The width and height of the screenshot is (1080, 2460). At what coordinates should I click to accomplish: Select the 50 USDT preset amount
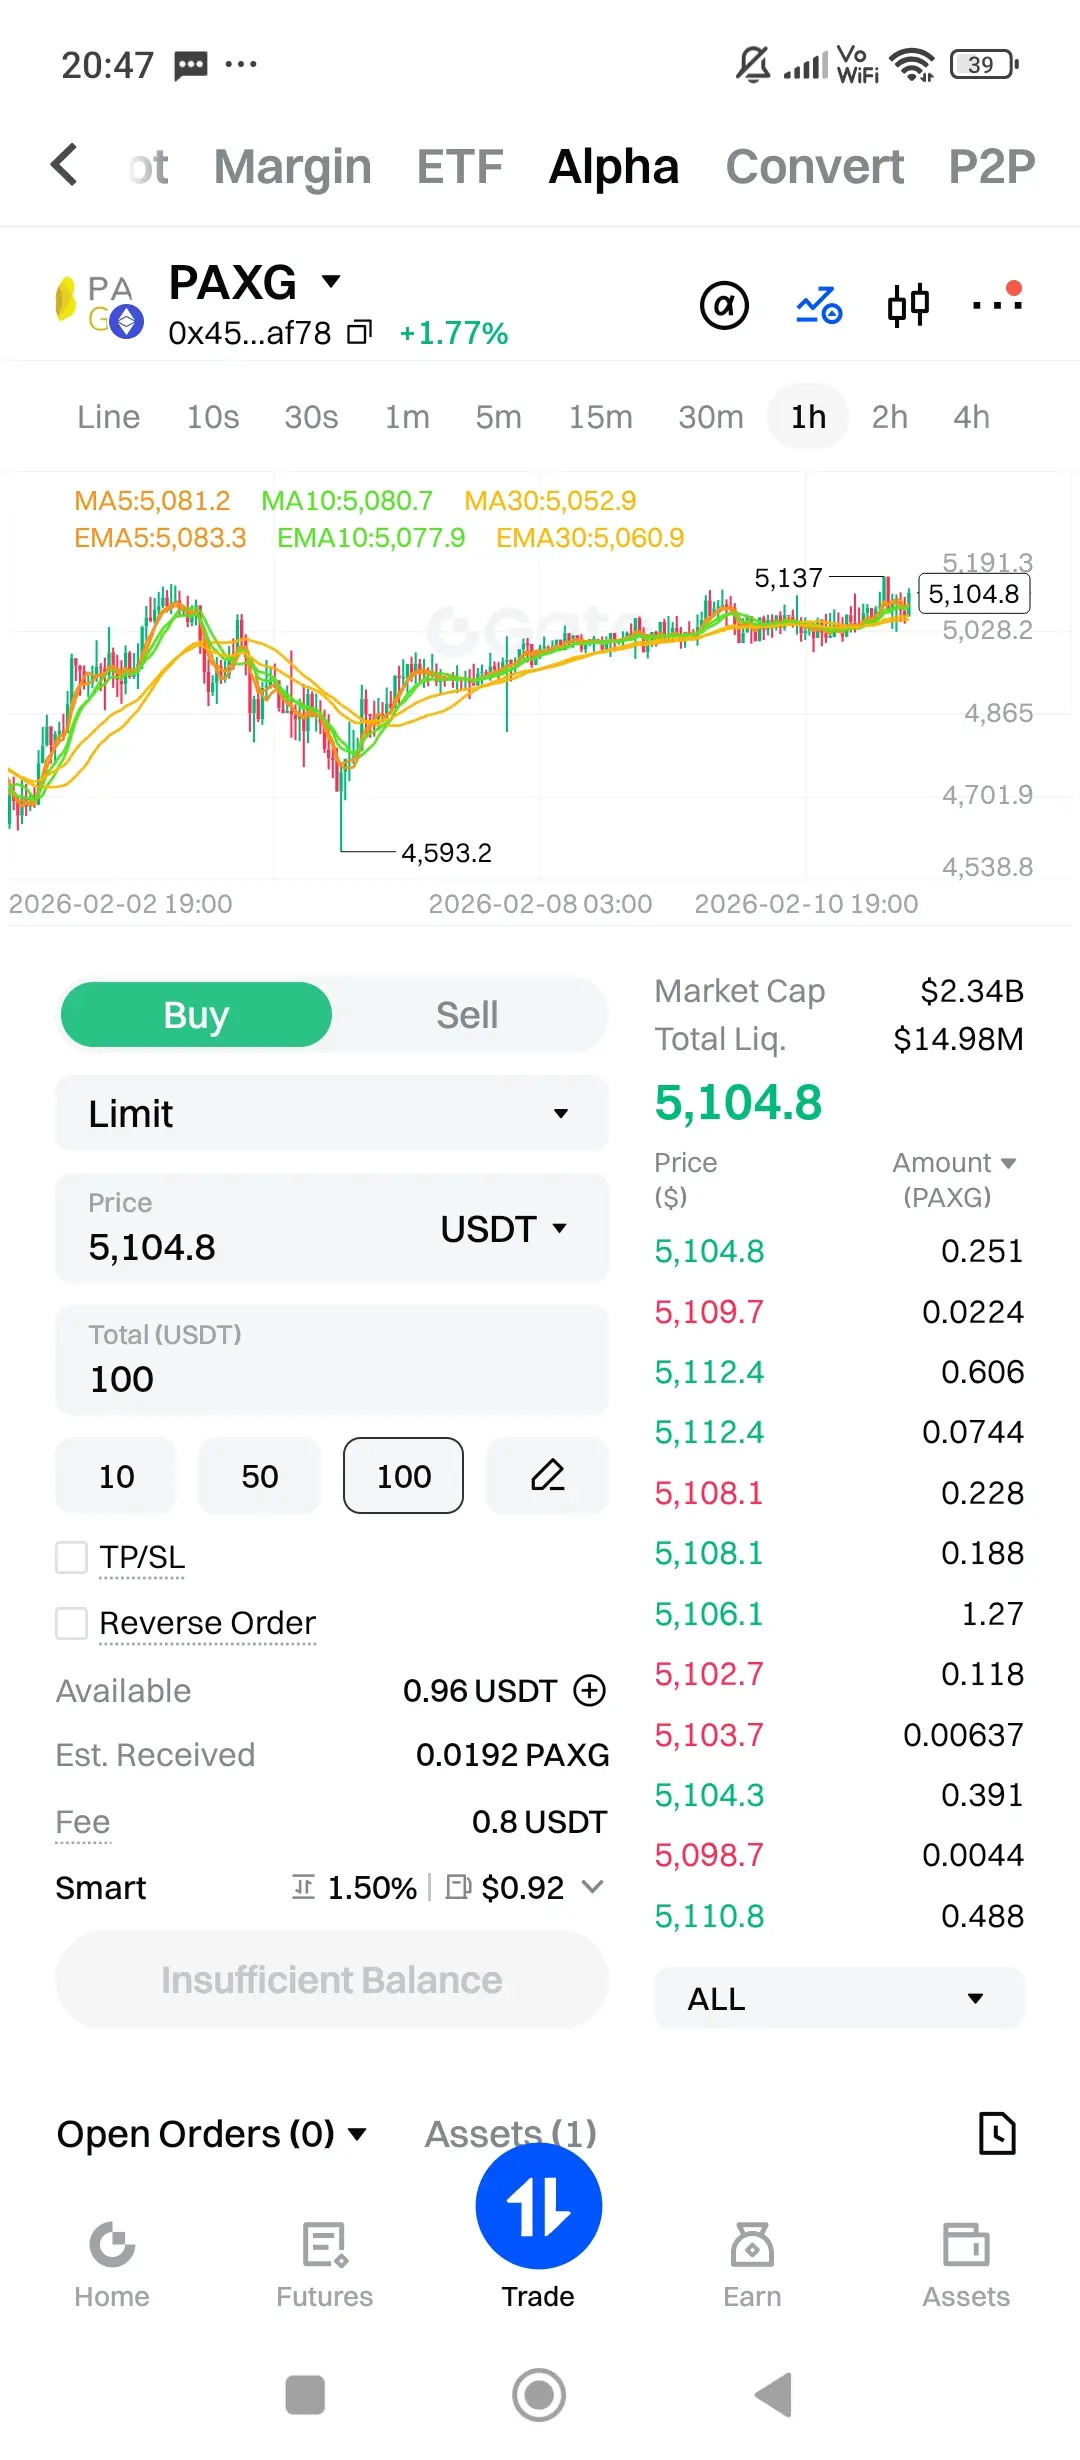pos(260,1475)
